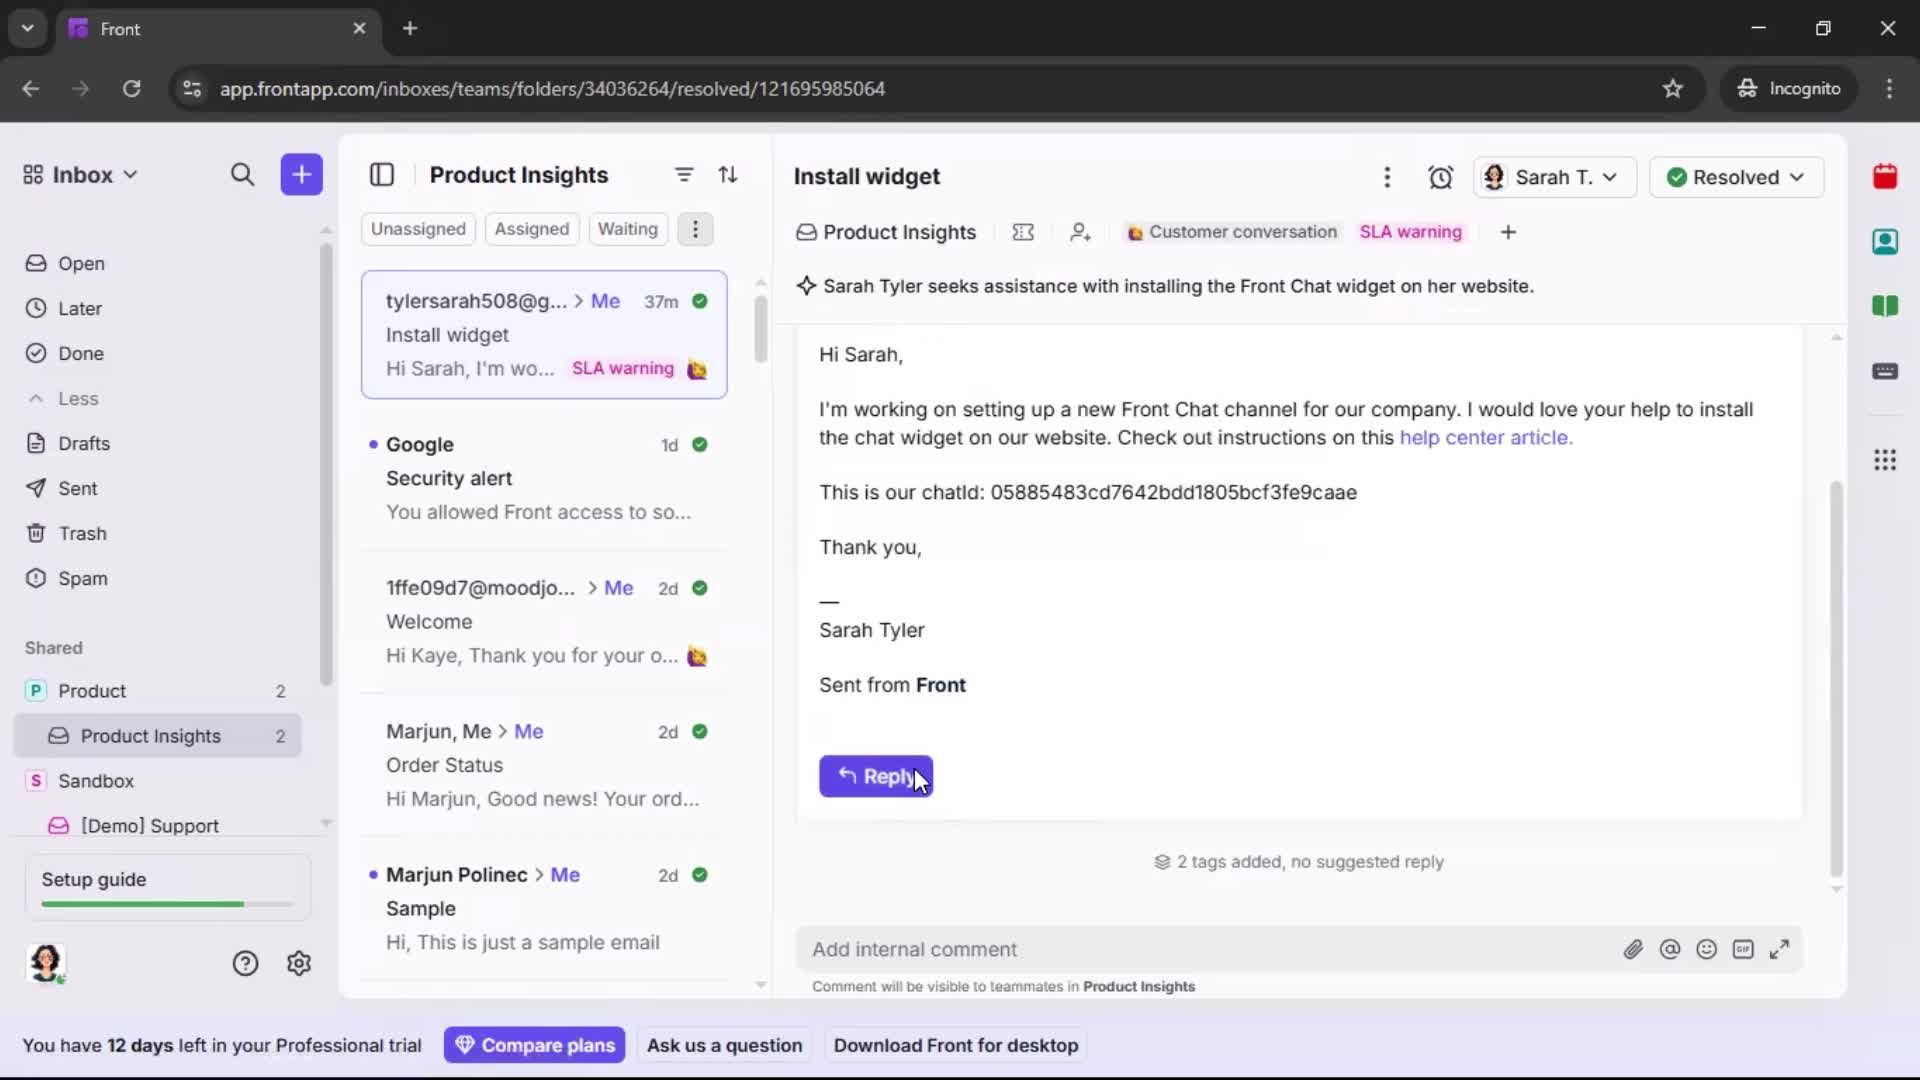Open the search icon in the inbox panel
This screenshot has width=1920, height=1080.
click(243, 174)
